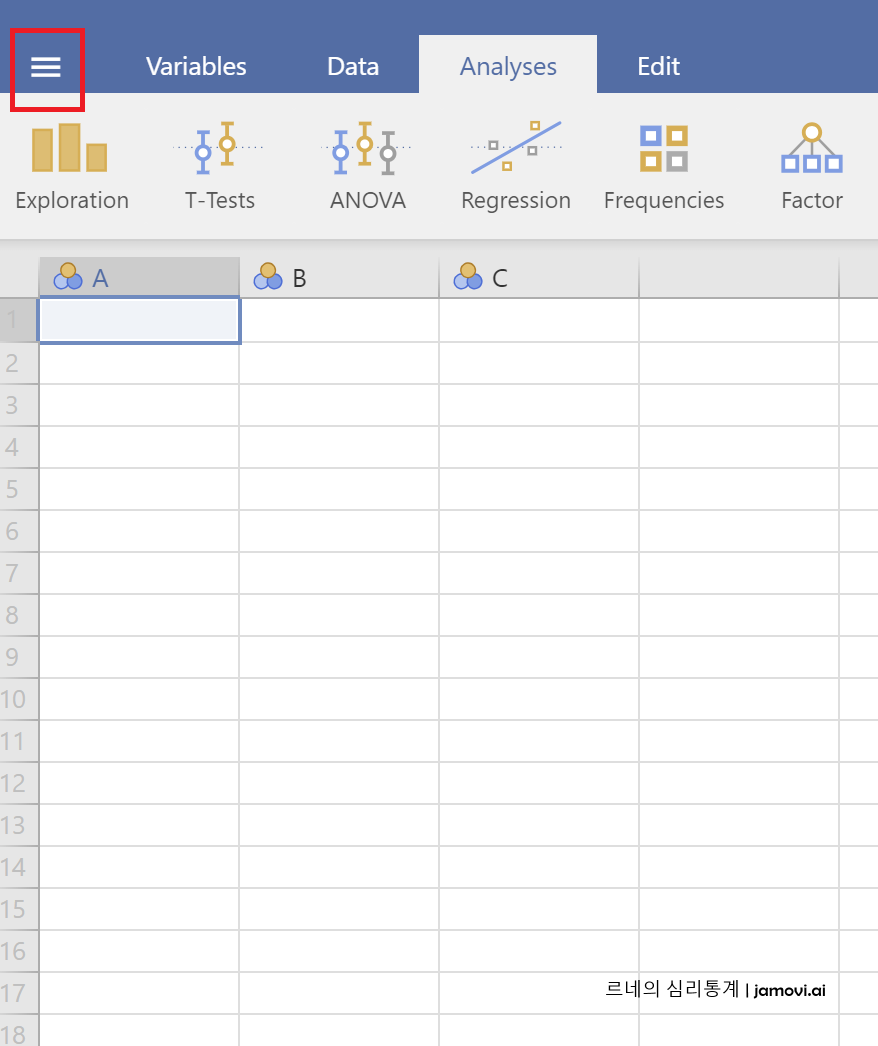Click the nominal icon of column C

[x=468, y=276]
